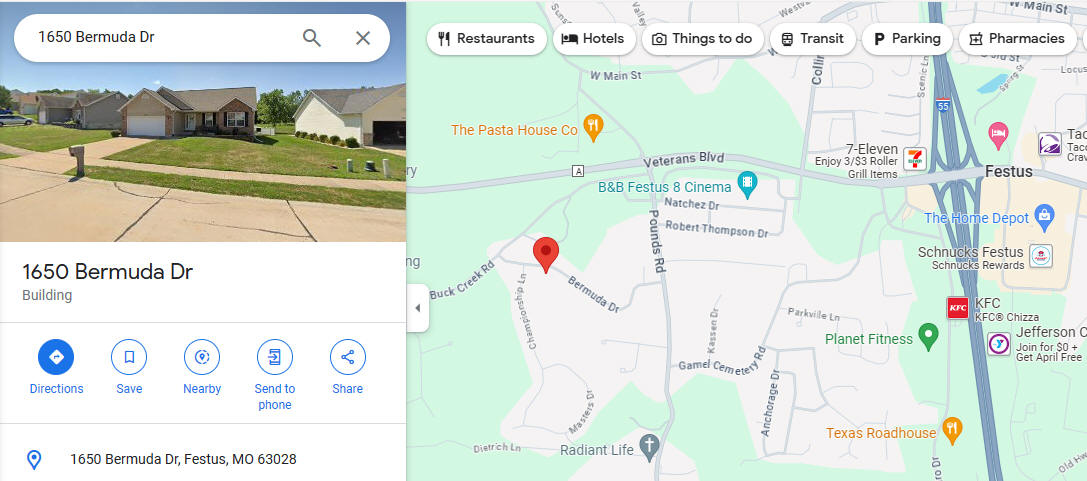
Task: Clear the search with the X icon
Action: pyautogui.click(x=363, y=38)
